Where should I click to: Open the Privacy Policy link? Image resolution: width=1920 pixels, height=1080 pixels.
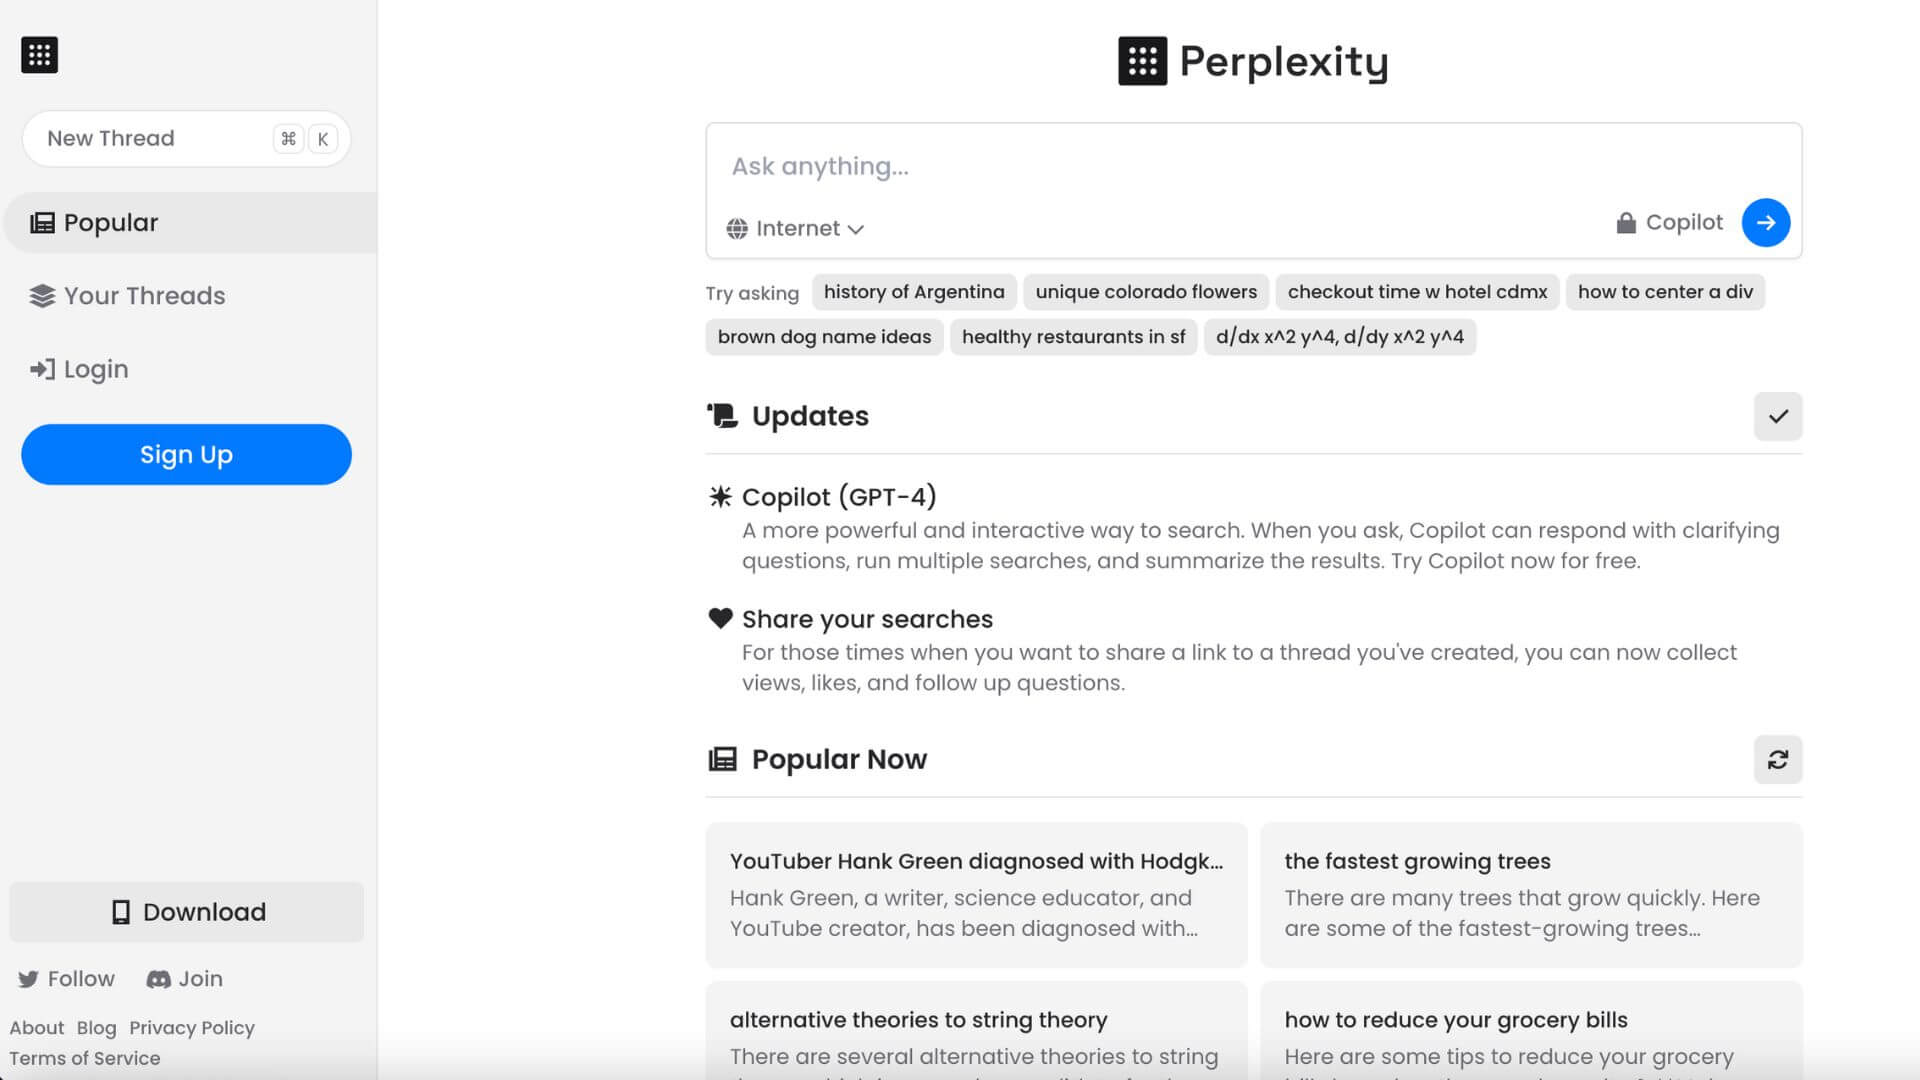[x=192, y=1028]
